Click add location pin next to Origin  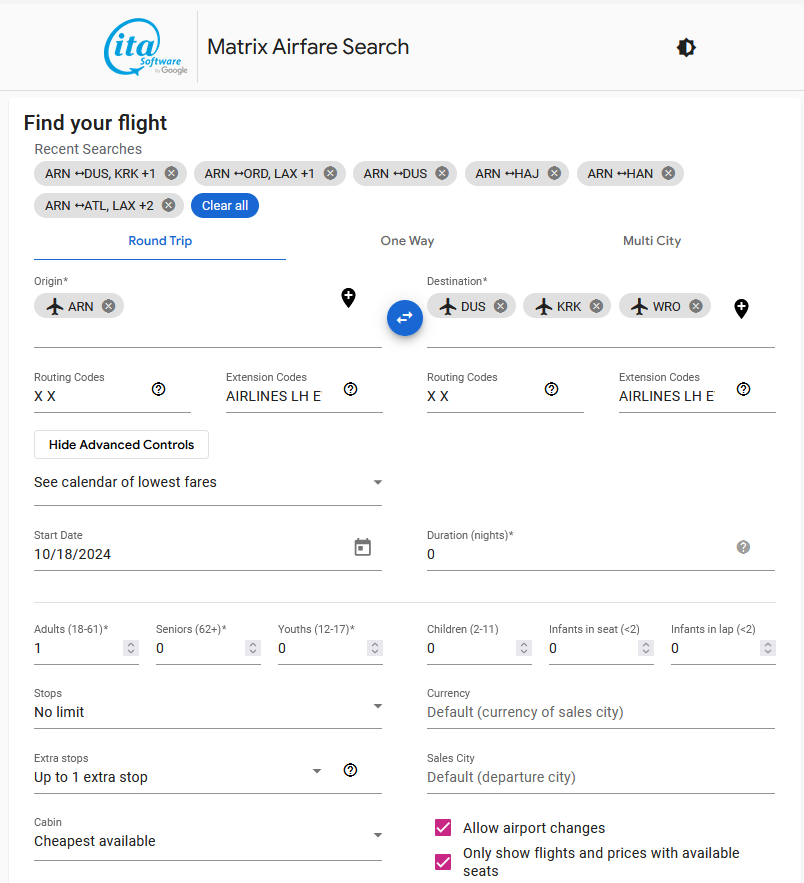coord(348,297)
